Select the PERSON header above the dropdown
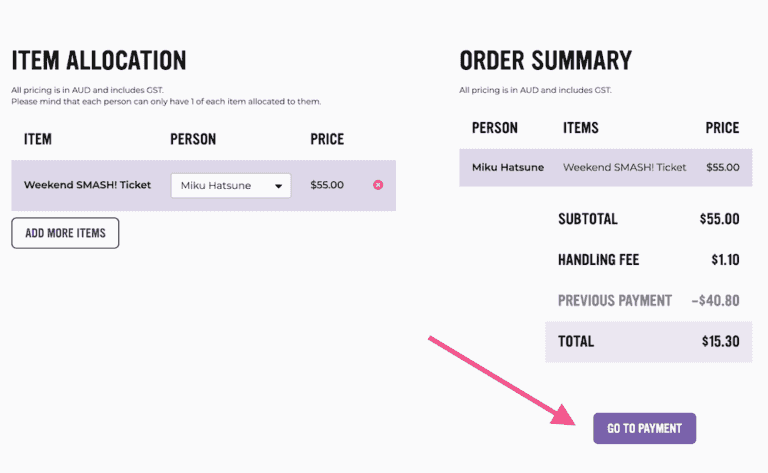Image resolution: width=768 pixels, height=473 pixels. [193, 139]
